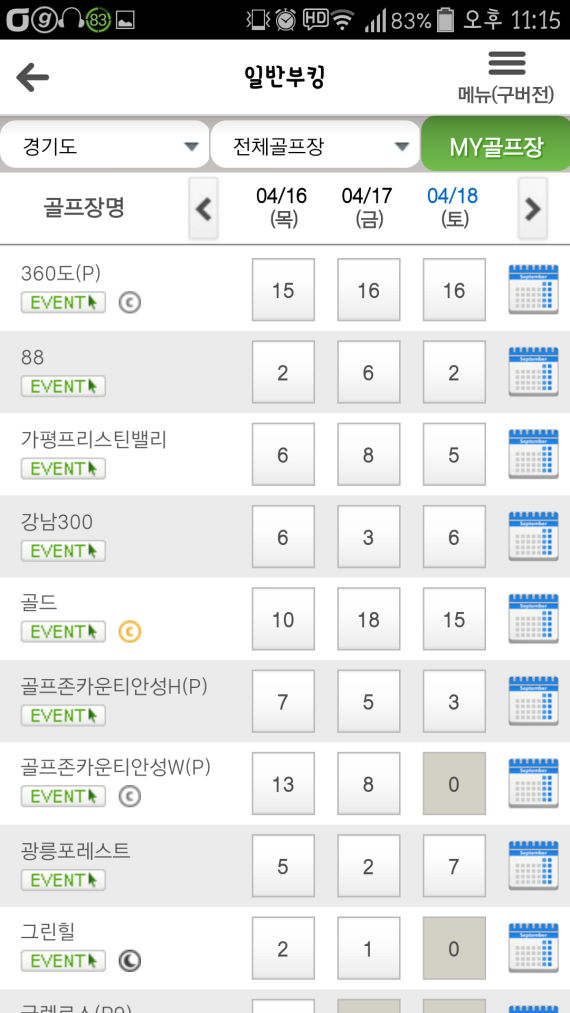This screenshot has height=1013, width=570.
Task: Tap the back arrow icon
Action: (33, 78)
